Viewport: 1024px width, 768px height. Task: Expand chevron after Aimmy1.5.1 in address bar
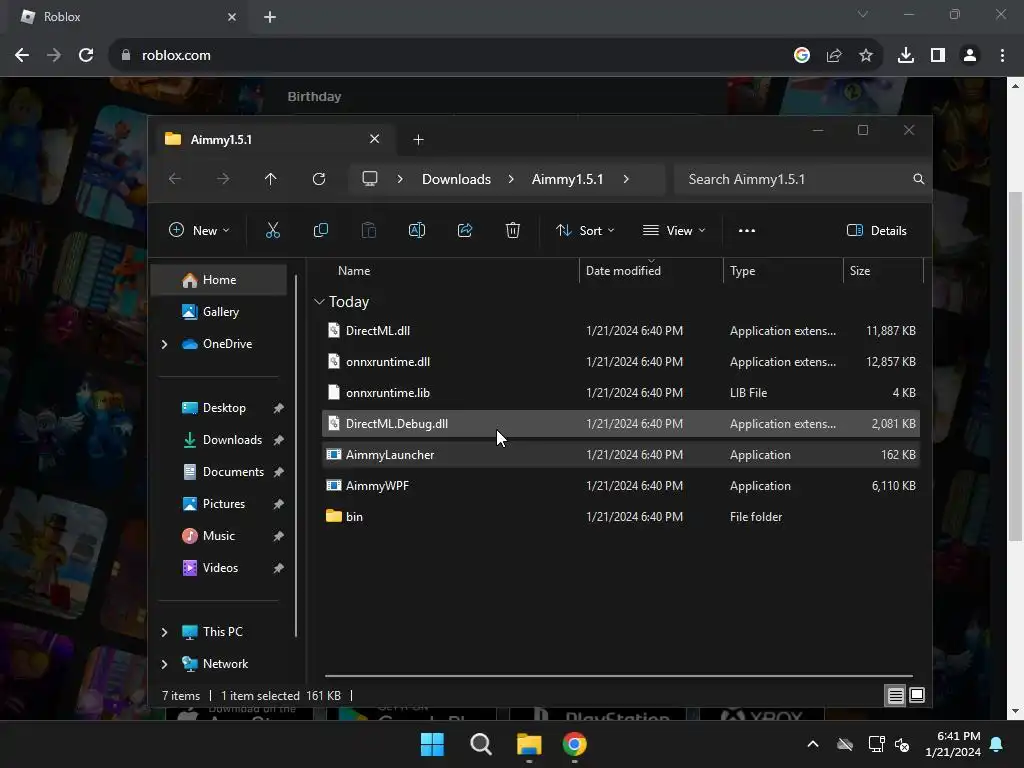[x=626, y=178]
